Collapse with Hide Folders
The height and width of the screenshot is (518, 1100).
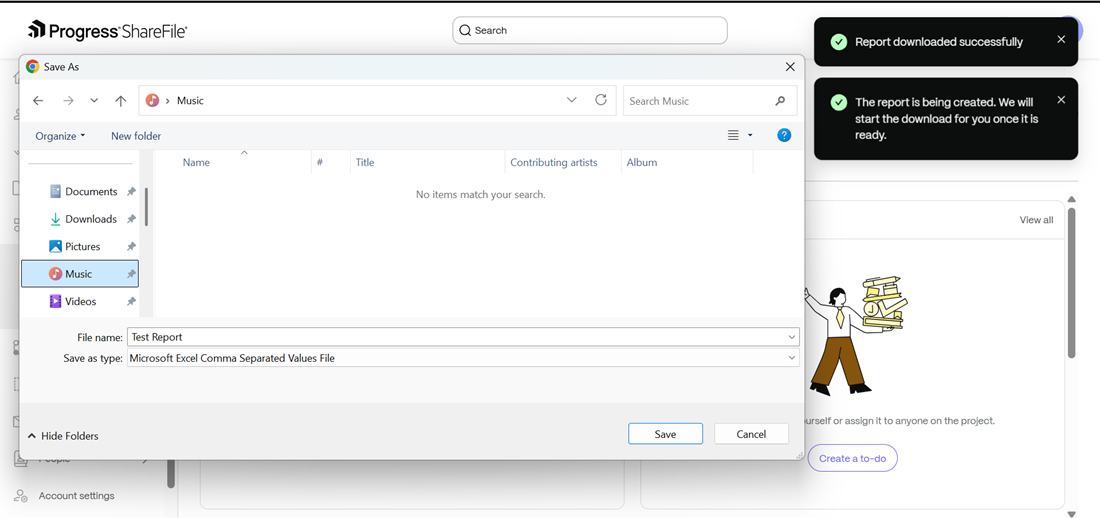coord(63,436)
